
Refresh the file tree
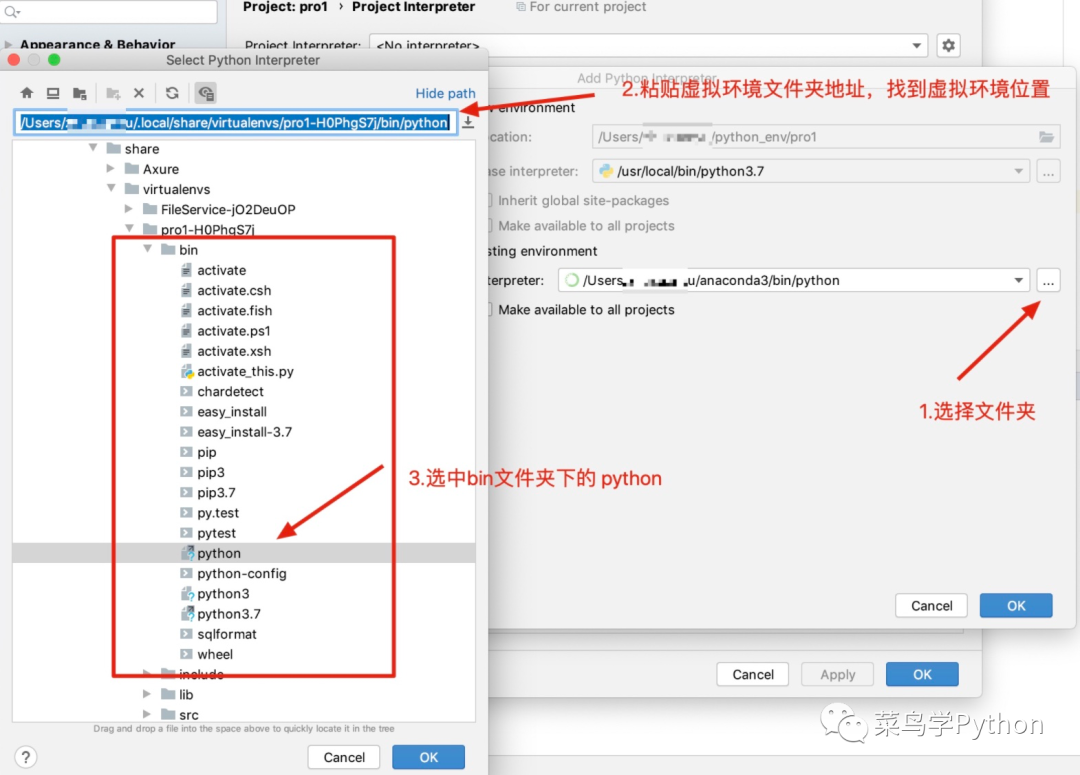point(172,93)
